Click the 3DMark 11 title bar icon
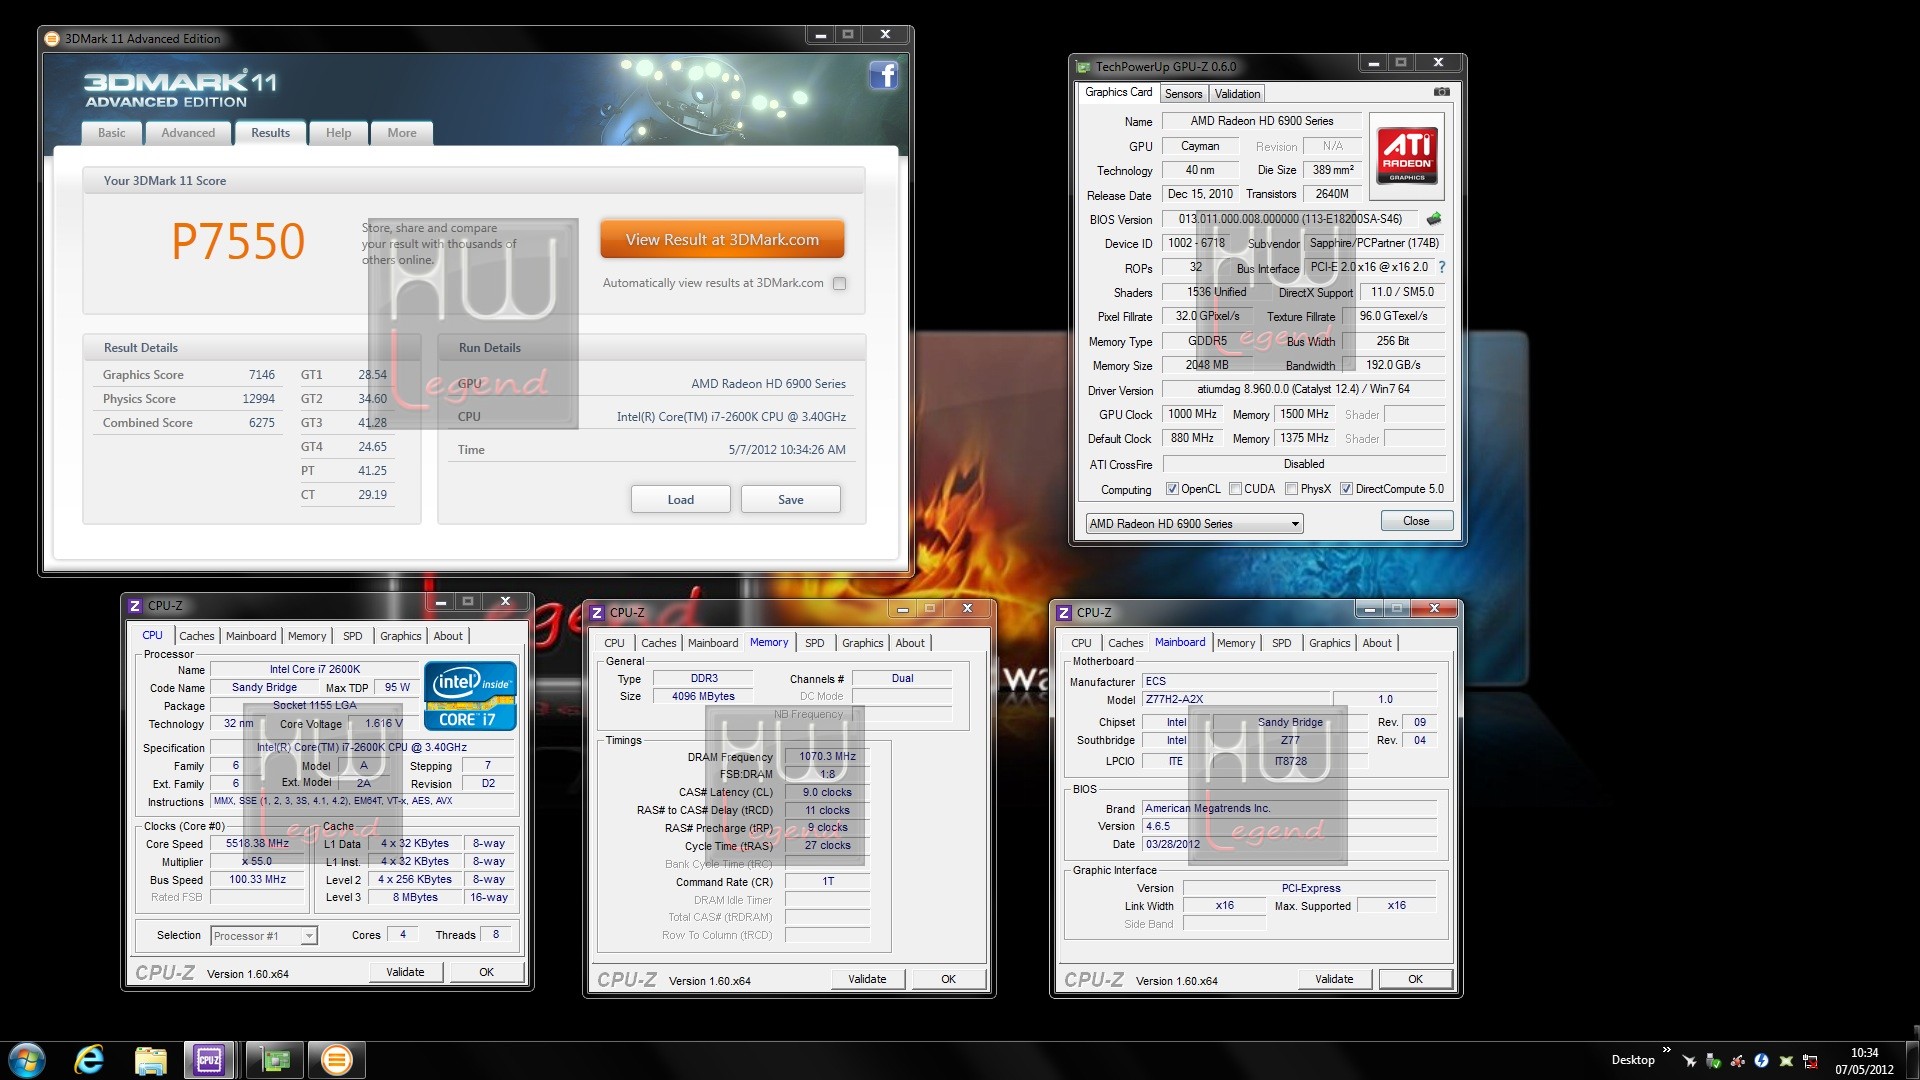The width and height of the screenshot is (1920, 1080). [x=53, y=39]
